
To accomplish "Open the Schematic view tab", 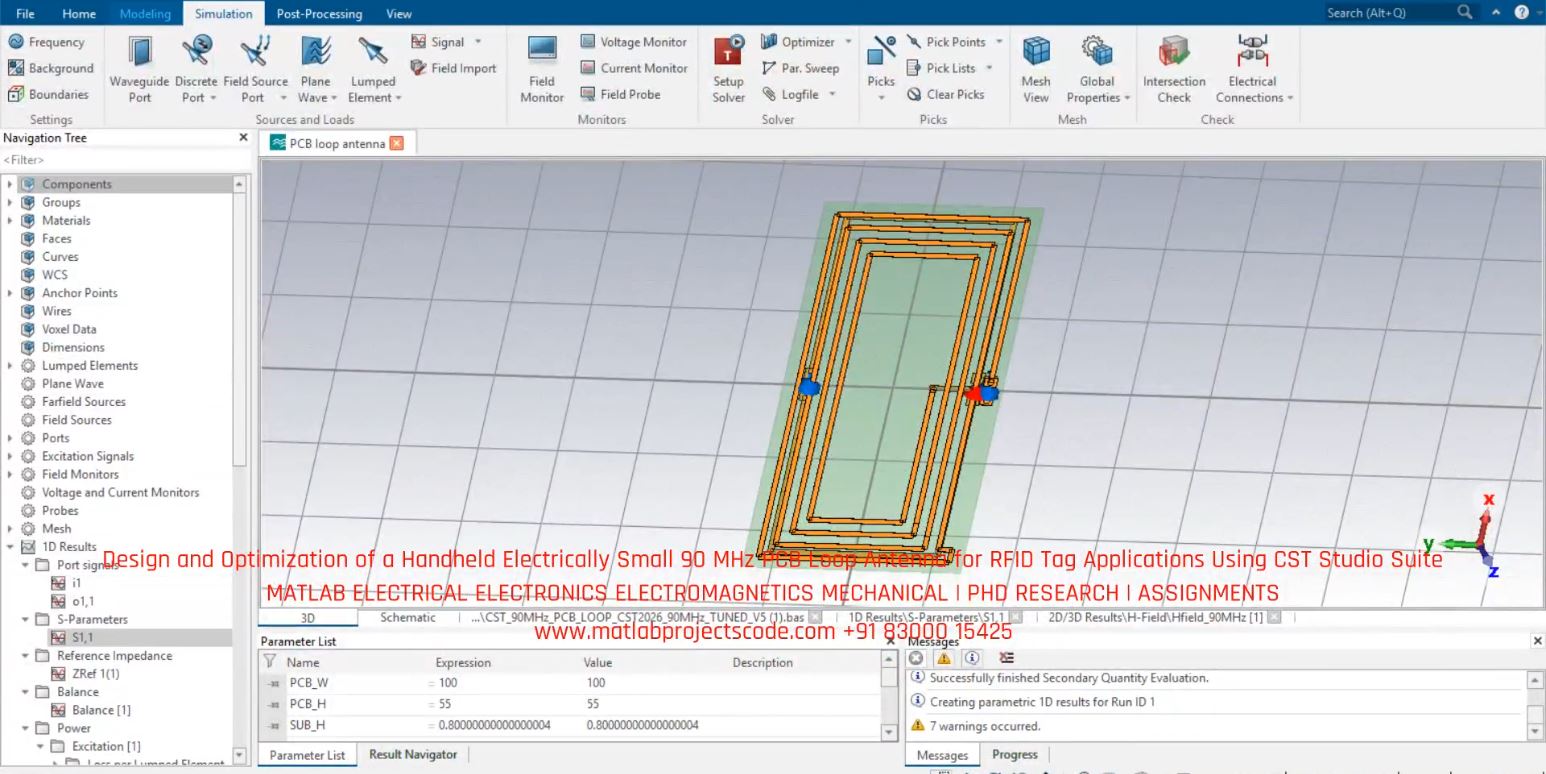I will coord(407,617).
